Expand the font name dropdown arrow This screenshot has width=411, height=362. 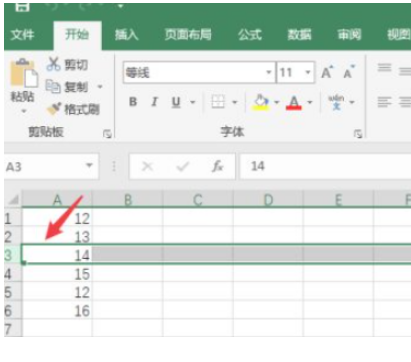click(268, 72)
